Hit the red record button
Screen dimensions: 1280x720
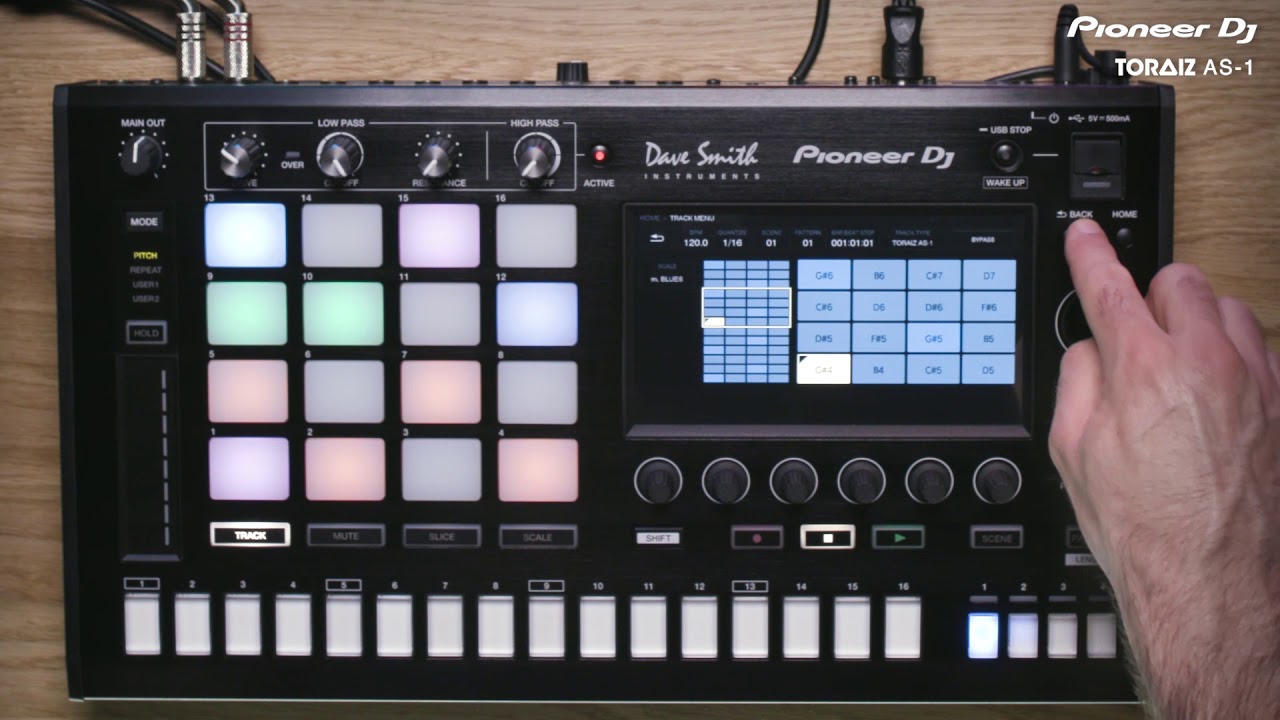(757, 537)
